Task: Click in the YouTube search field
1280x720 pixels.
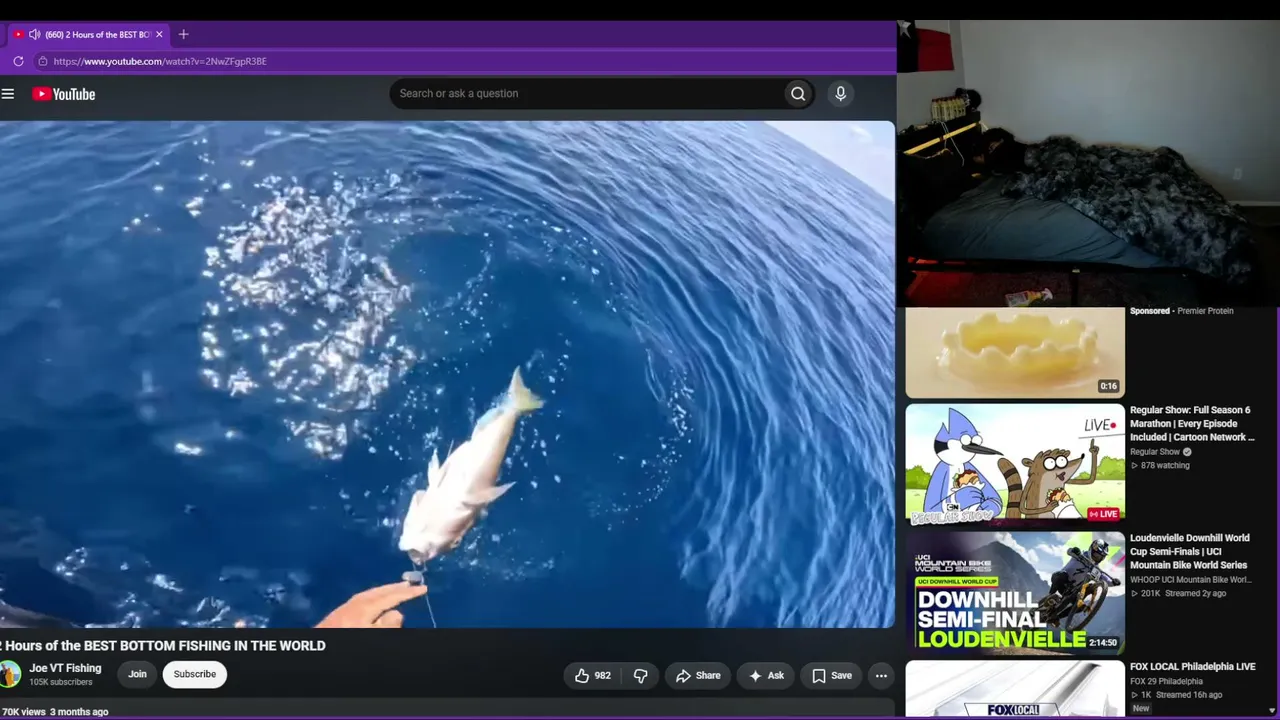Action: pyautogui.click(x=587, y=94)
